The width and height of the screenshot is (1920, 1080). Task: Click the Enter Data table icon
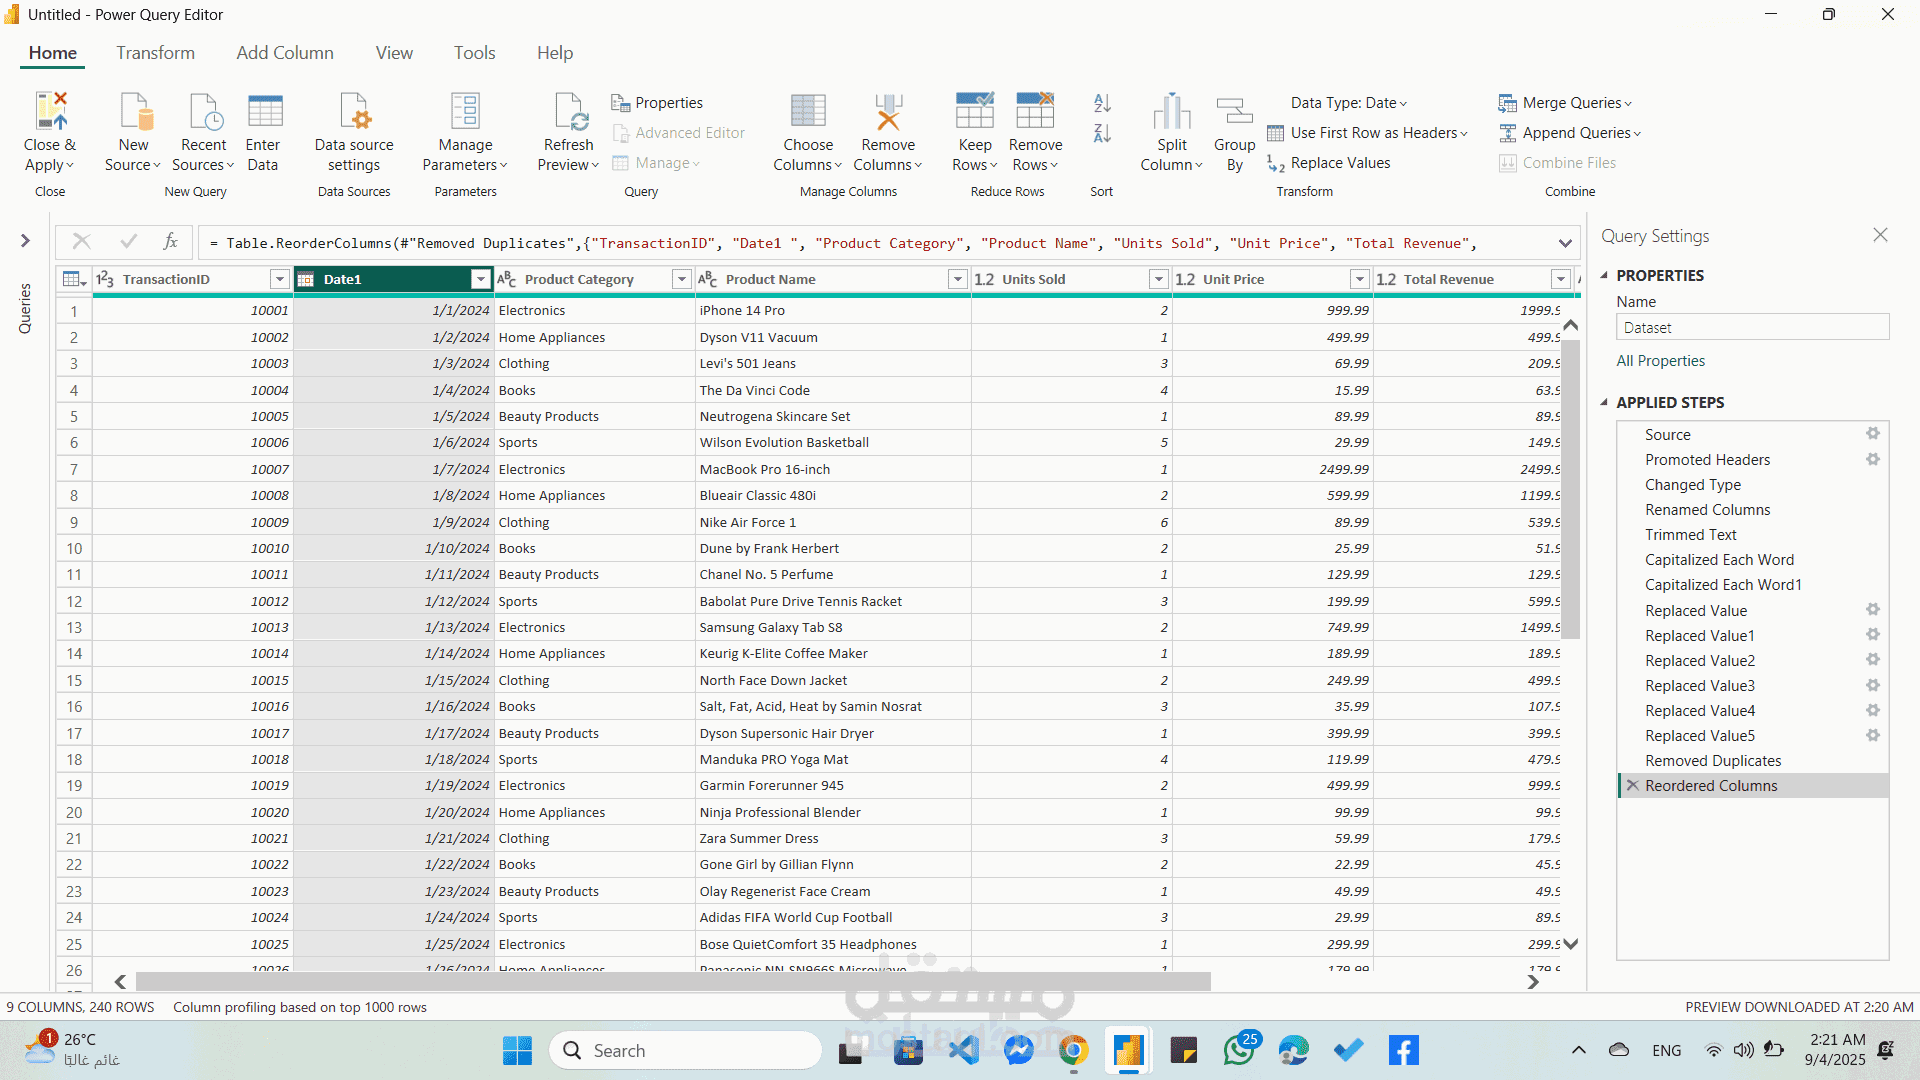[x=264, y=112]
